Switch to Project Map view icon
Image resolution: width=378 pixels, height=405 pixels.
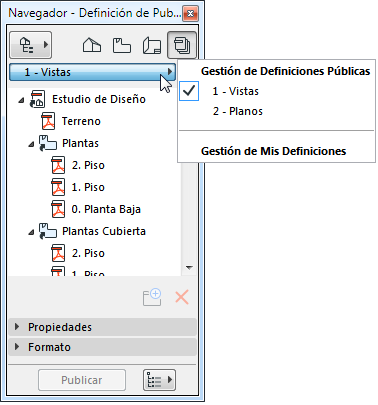[92, 45]
